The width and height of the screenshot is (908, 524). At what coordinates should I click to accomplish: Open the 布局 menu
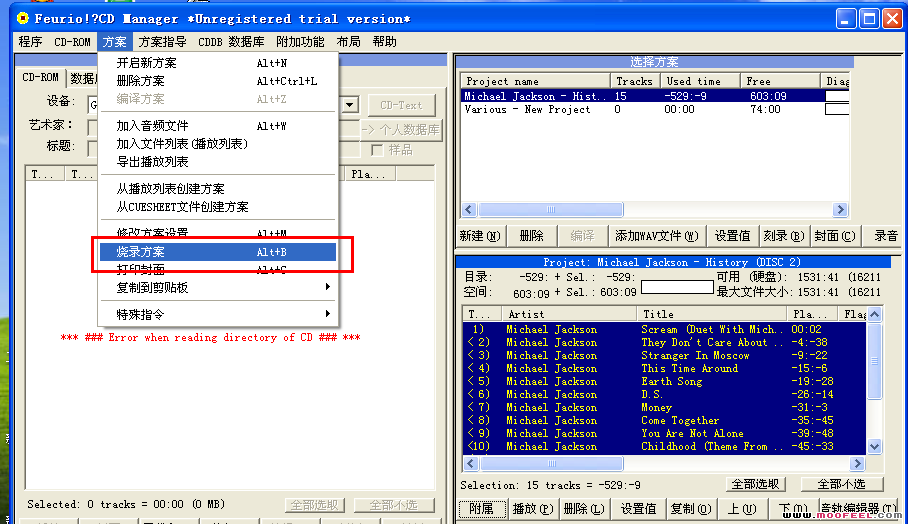pyautogui.click(x=348, y=42)
